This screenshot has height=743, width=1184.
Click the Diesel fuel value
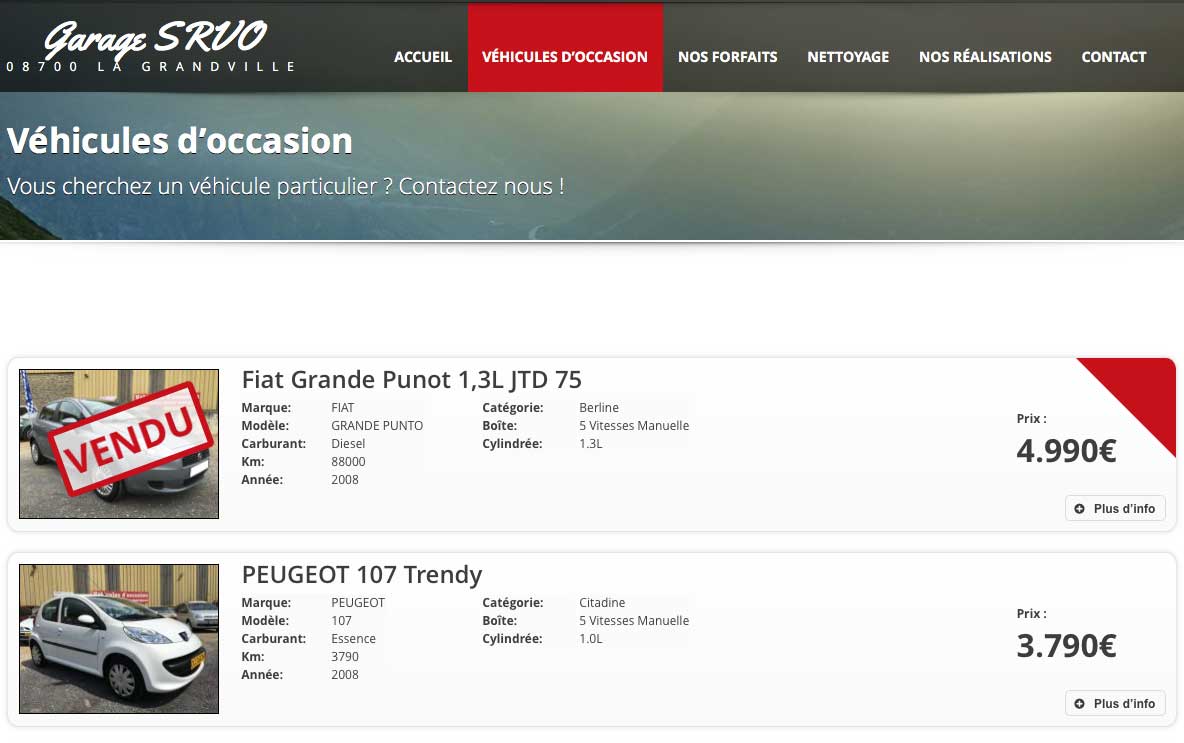(x=348, y=444)
